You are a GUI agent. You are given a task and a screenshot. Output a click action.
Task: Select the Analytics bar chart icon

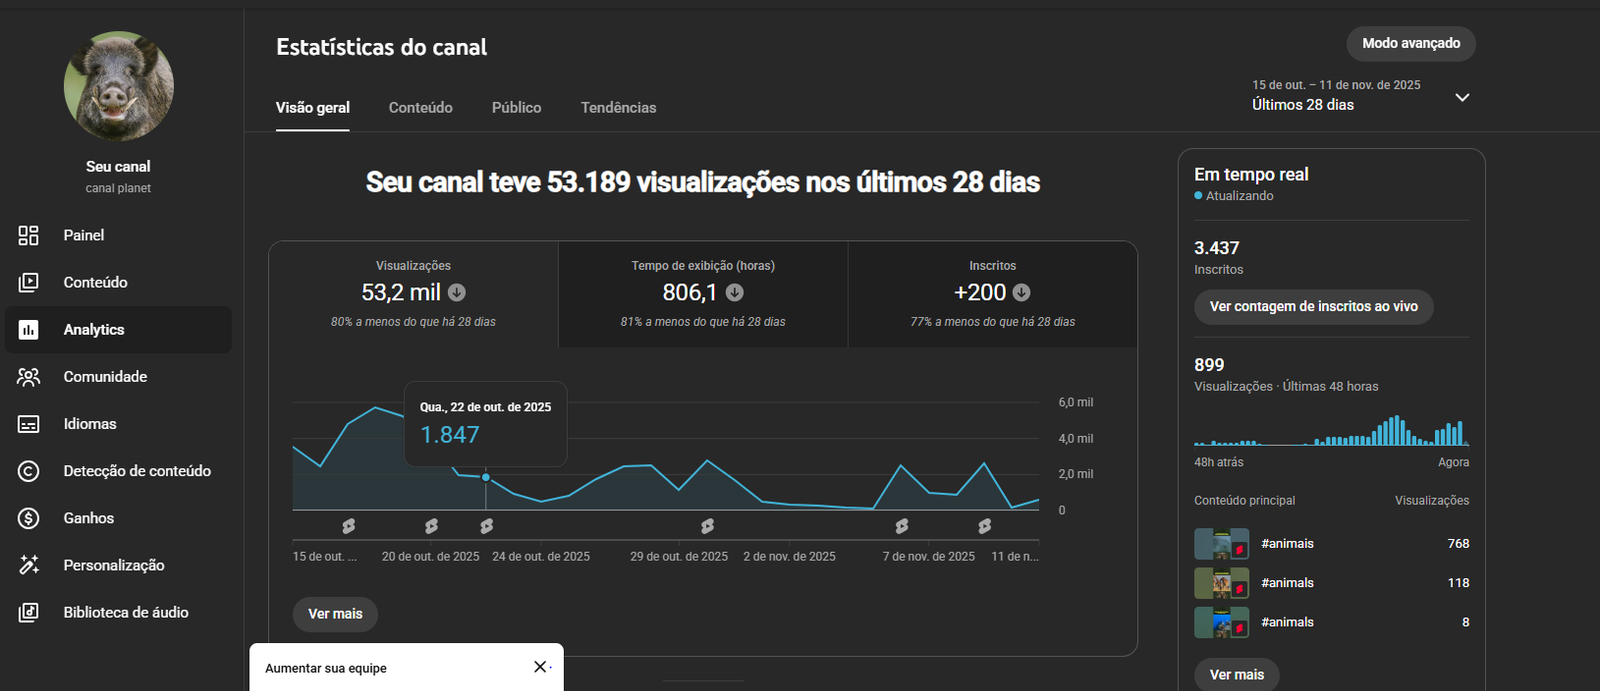pos(28,330)
